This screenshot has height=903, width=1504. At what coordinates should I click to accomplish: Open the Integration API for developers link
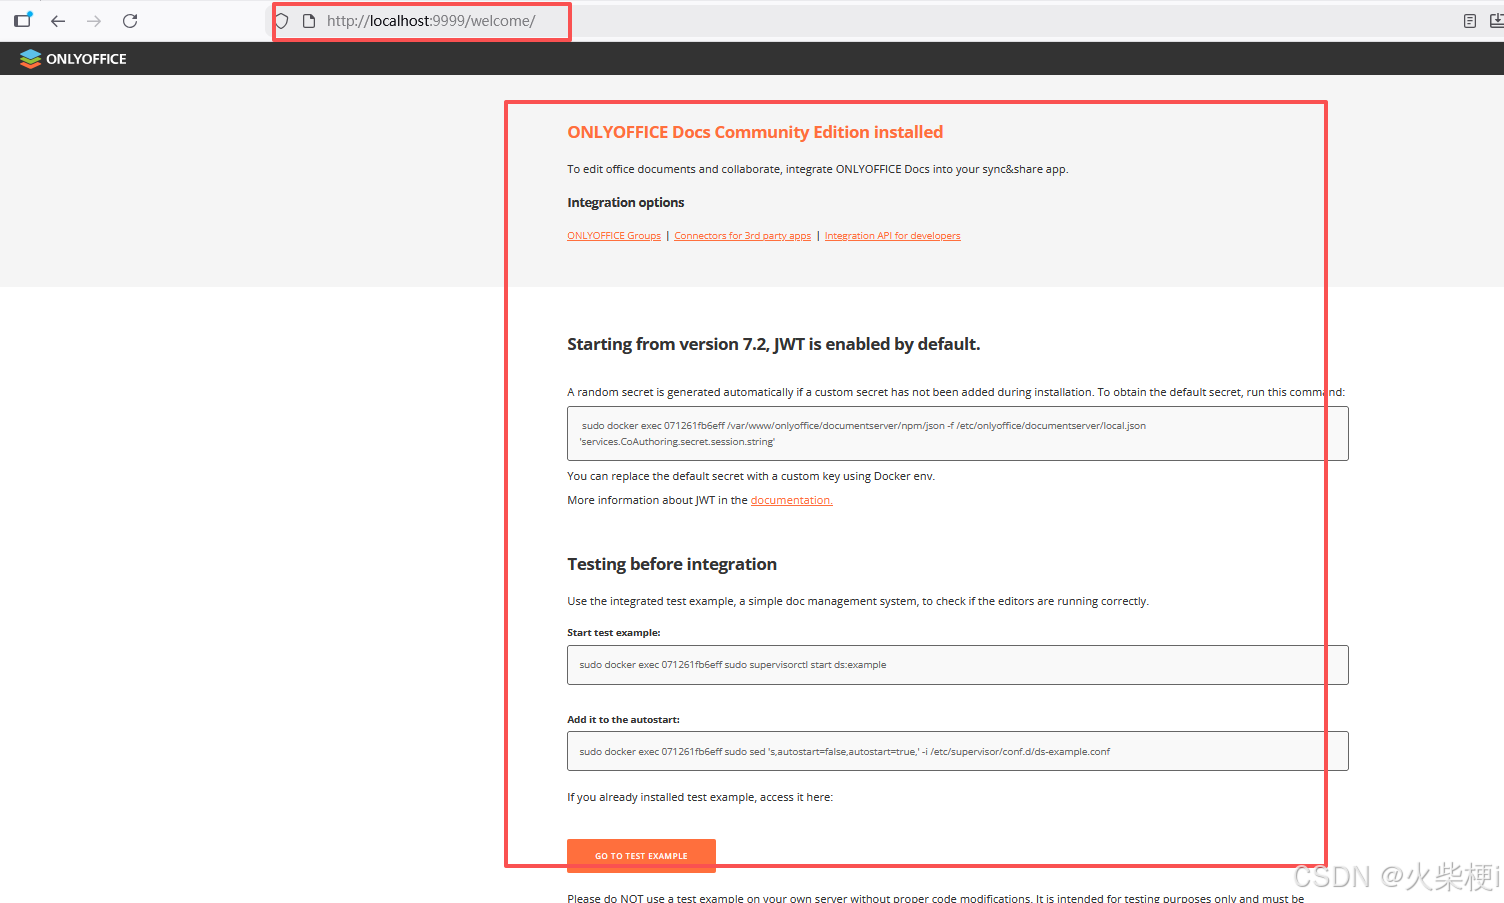892,235
